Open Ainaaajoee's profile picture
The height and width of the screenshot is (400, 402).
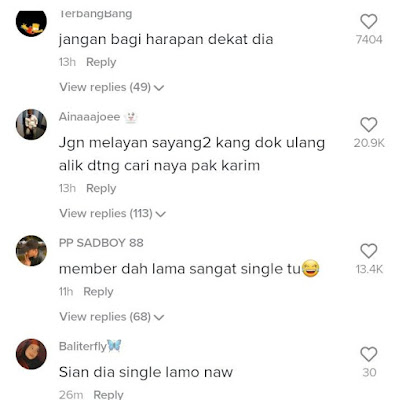pos(31,124)
